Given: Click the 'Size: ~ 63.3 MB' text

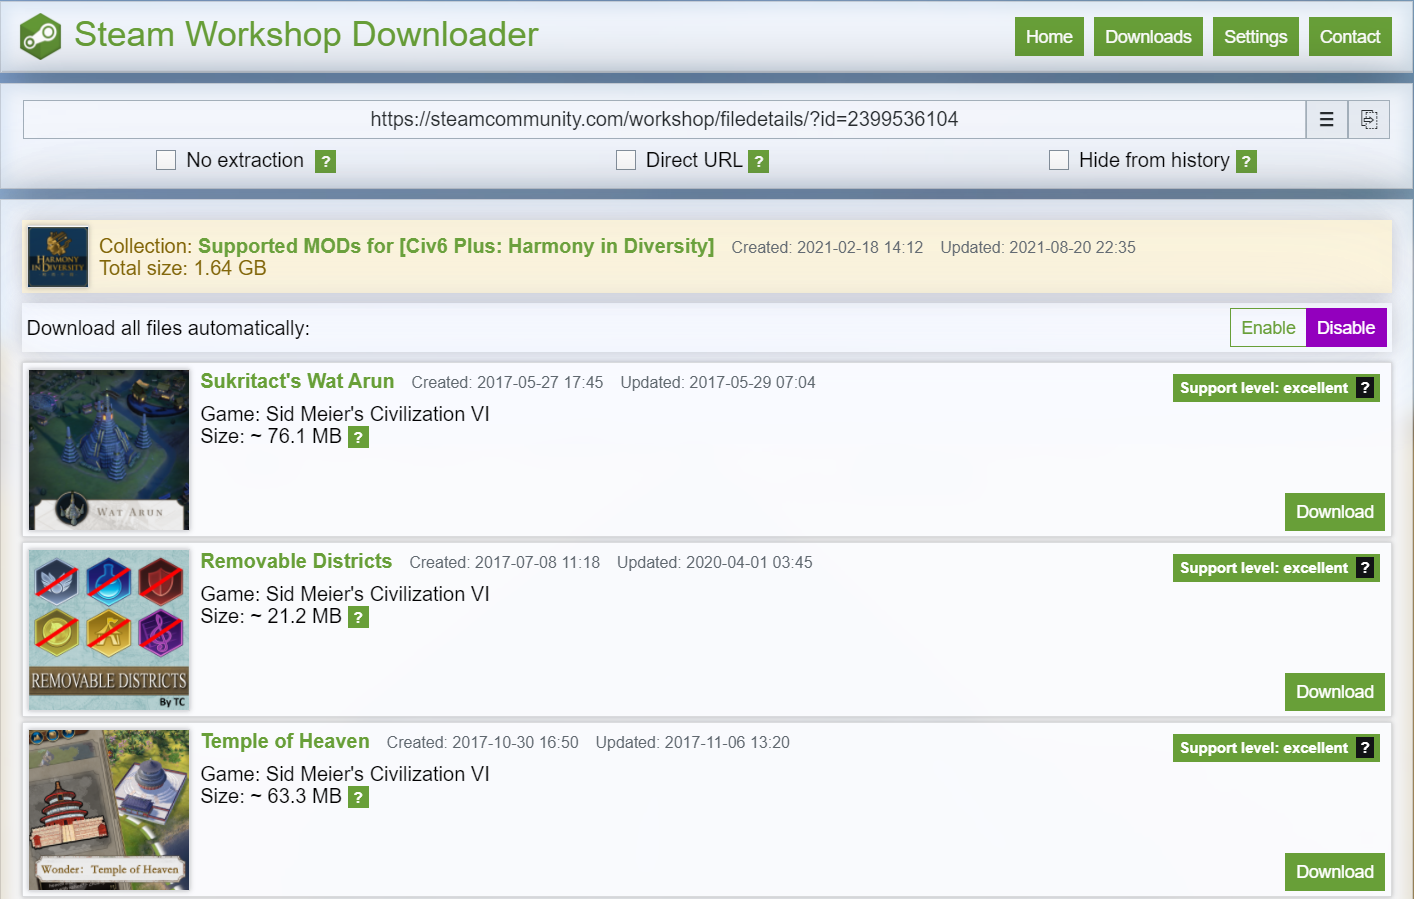Looking at the screenshot, I should (x=271, y=797).
